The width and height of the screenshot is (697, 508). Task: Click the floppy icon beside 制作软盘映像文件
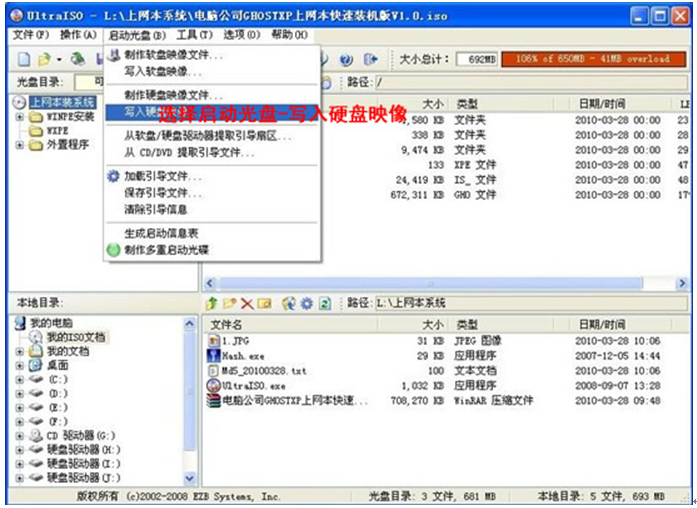[114, 55]
